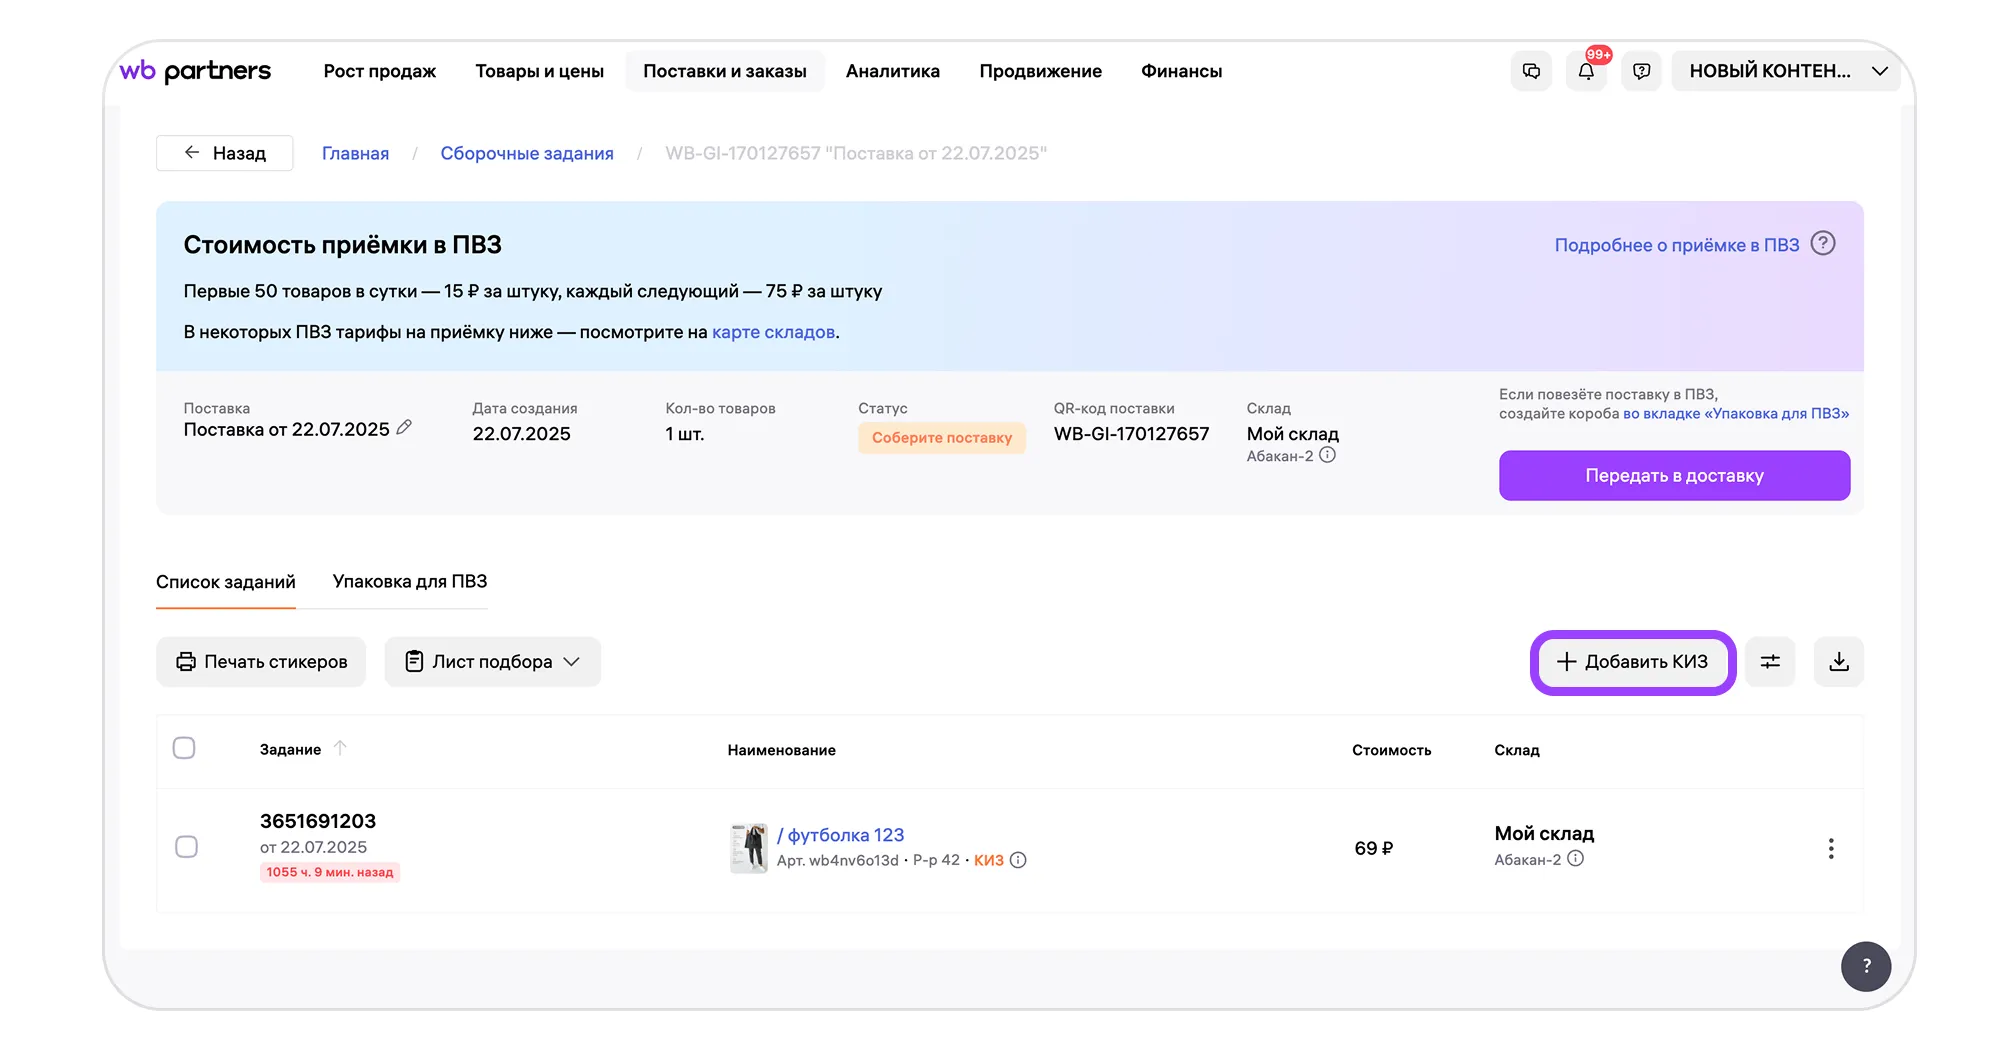The image size is (2016, 1050).
Task: Select all tasks with header checkbox
Action: [184, 748]
